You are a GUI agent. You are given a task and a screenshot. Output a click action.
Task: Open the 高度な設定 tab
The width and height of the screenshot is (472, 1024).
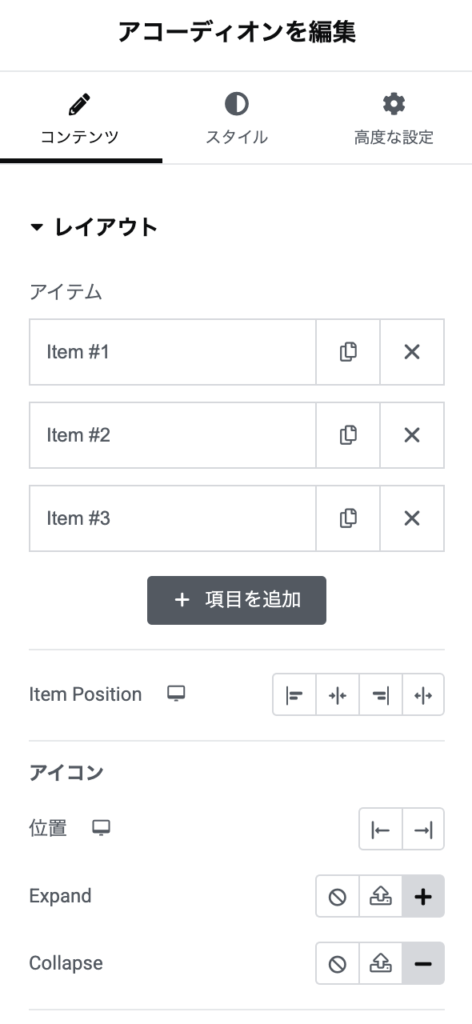394,120
